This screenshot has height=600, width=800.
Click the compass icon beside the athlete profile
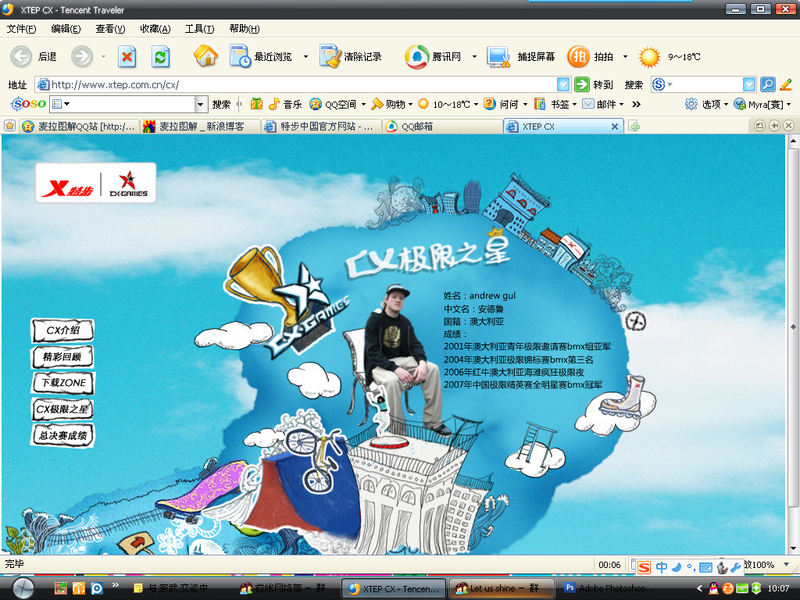click(636, 321)
